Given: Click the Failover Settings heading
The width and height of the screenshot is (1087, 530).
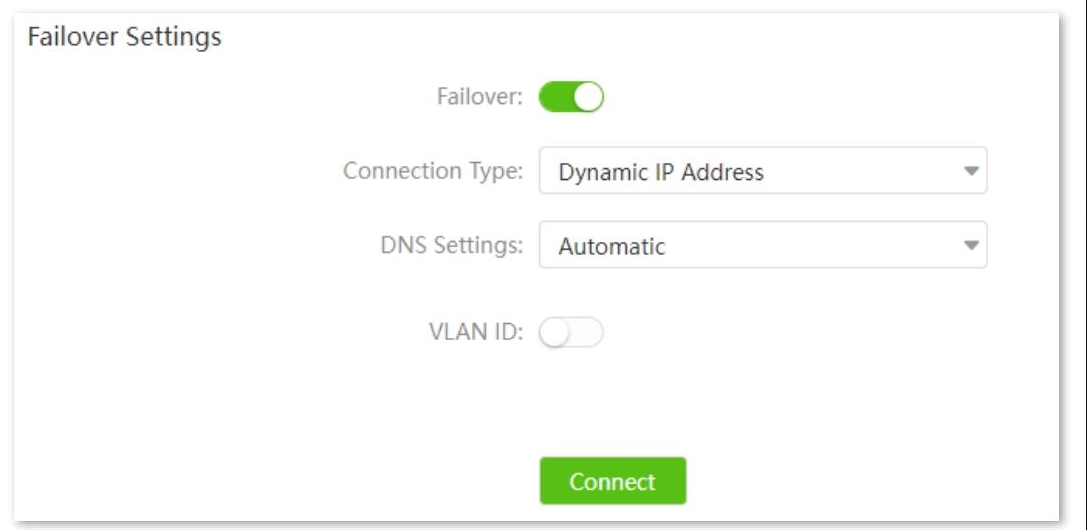Looking at the screenshot, I should click(124, 38).
